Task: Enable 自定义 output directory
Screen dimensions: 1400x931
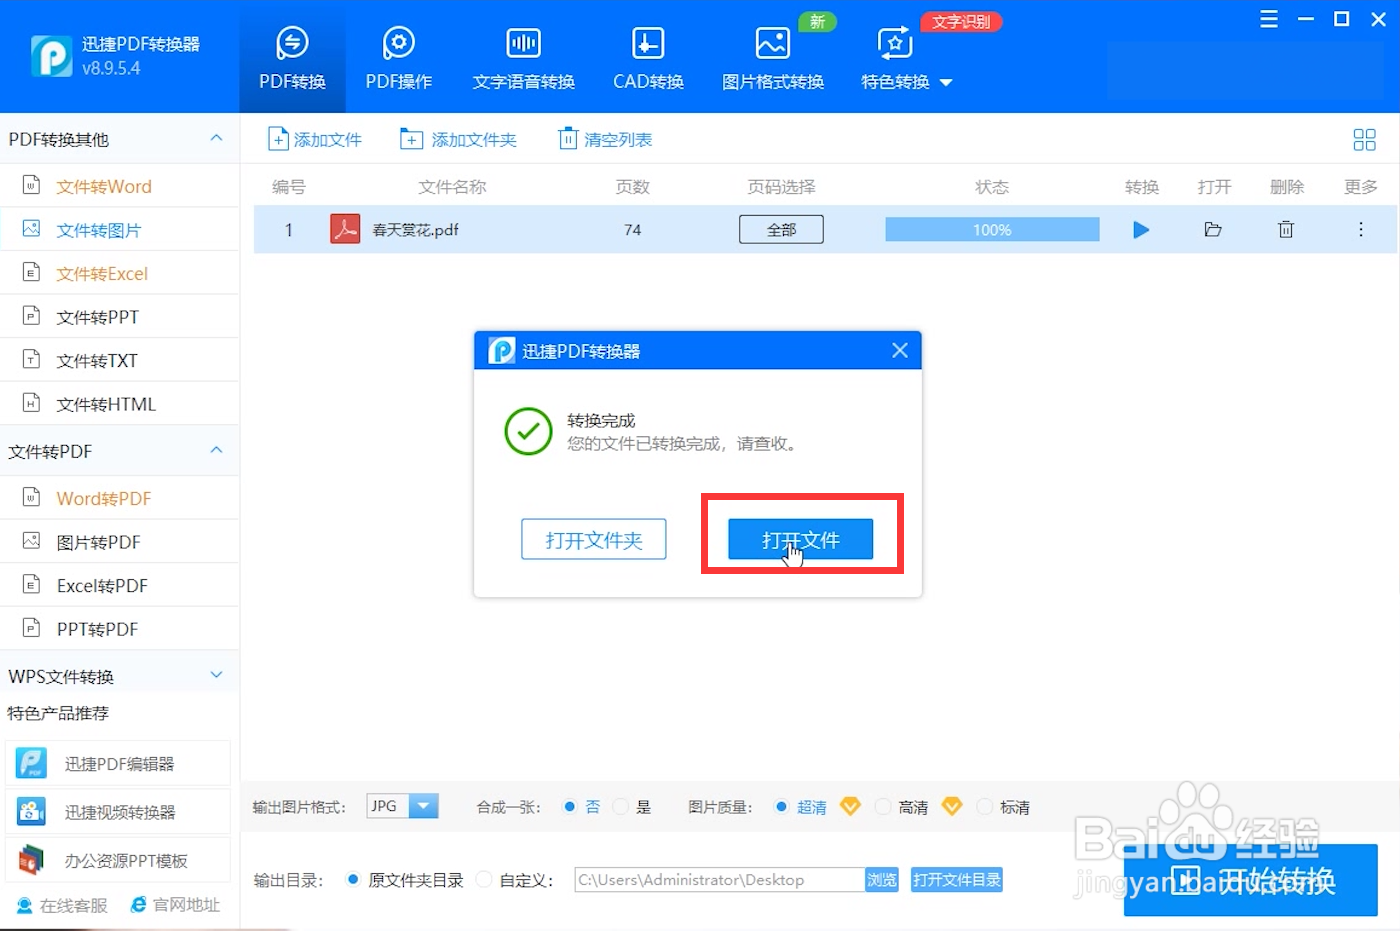Action: click(x=484, y=879)
